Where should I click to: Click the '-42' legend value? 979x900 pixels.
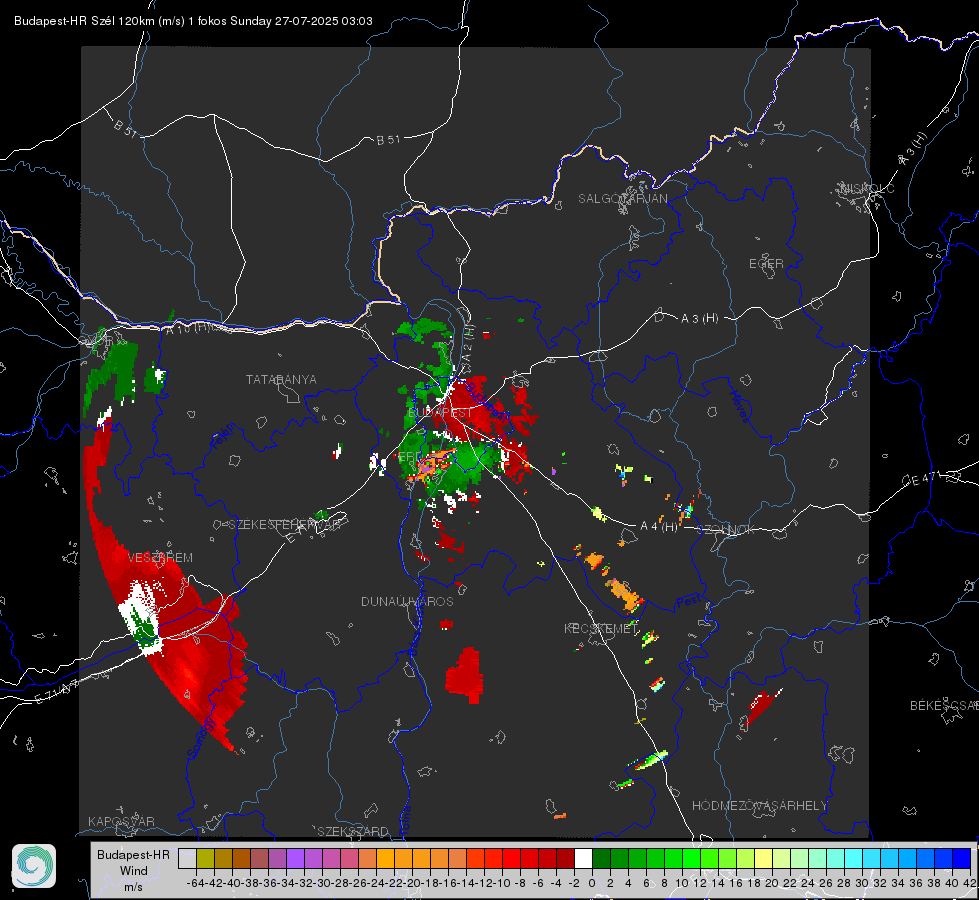click(214, 883)
